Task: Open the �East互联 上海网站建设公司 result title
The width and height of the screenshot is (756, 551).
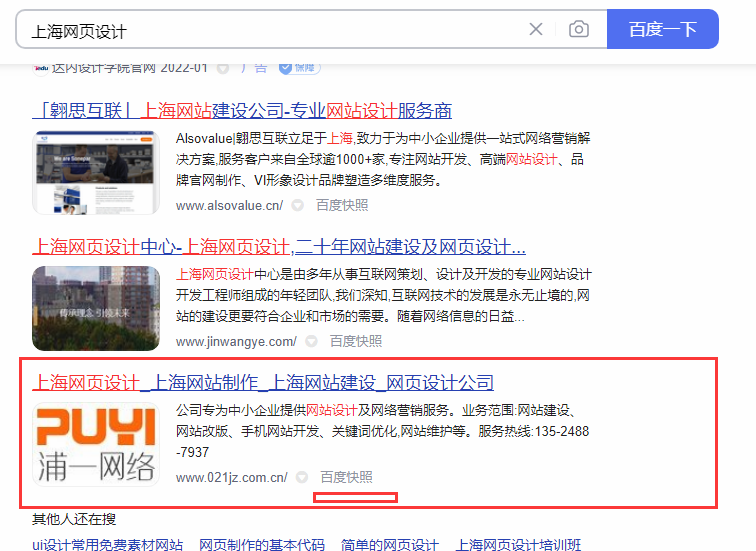Action: coord(242,111)
